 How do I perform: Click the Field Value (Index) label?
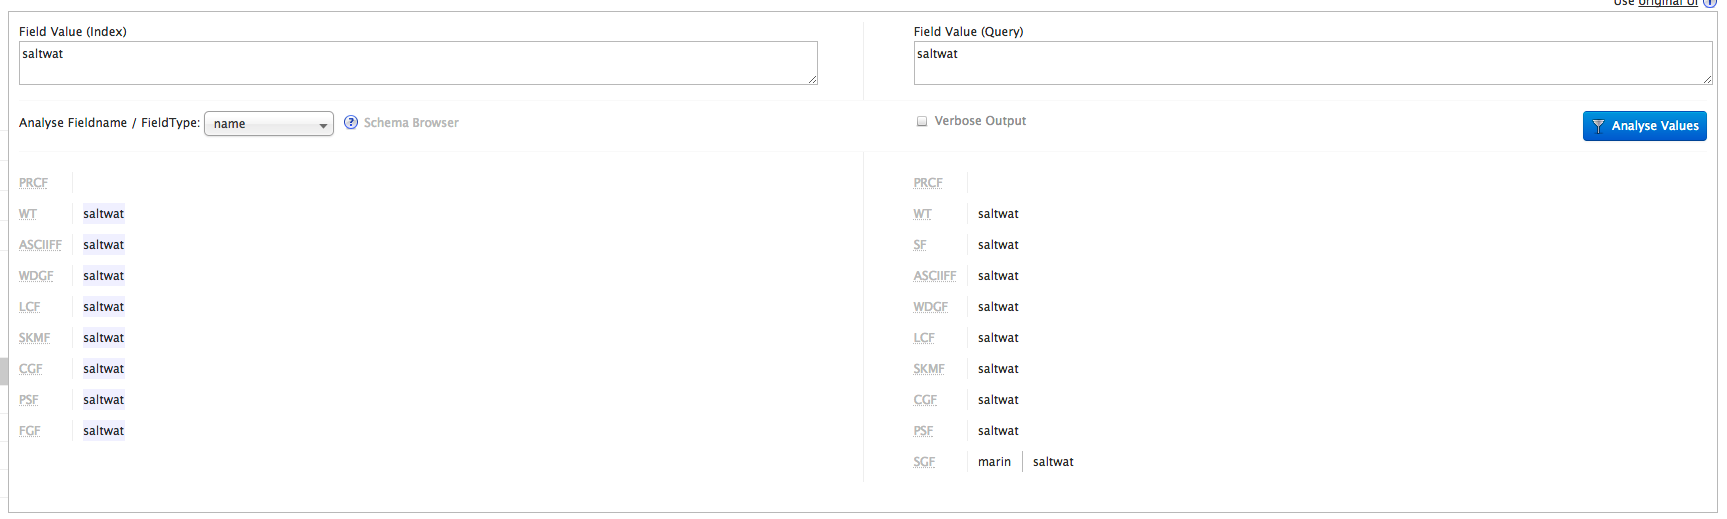73,32
